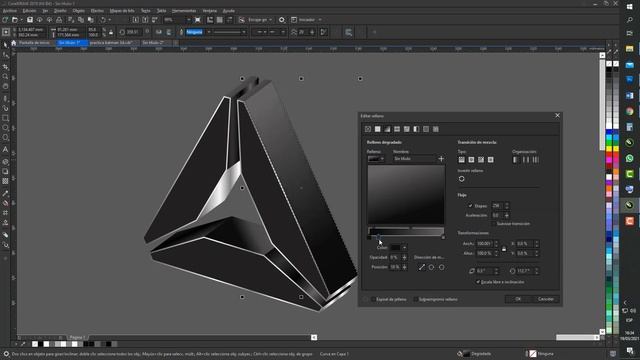Select the Eyedropper tool
Screen dimensions: 640x360
(x=5, y=193)
